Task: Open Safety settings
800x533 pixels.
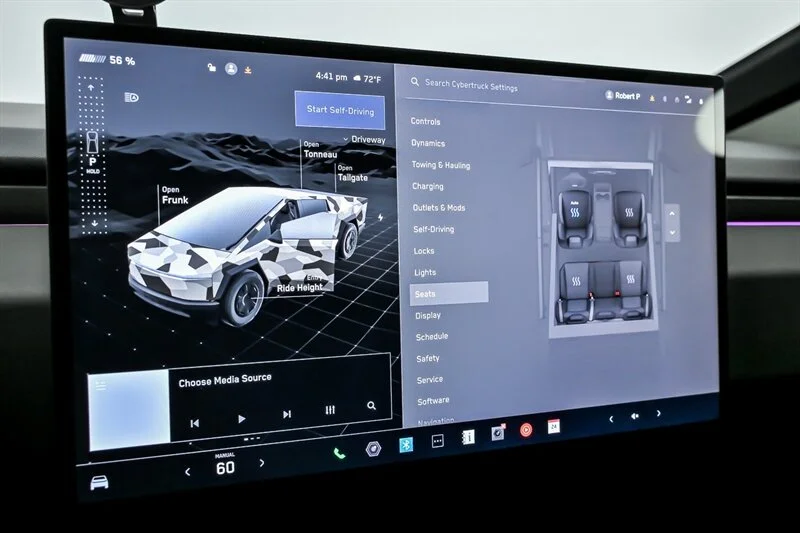Action: pos(428,358)
